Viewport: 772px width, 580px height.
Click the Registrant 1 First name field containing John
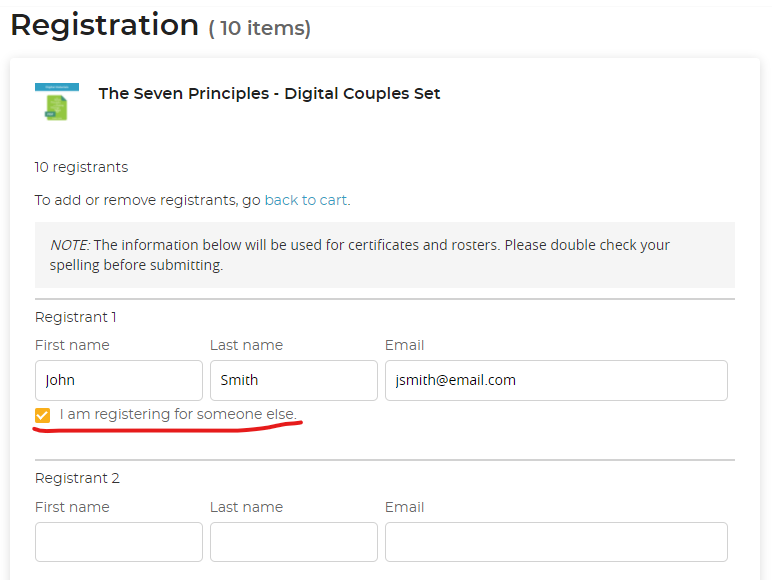[x=118, y=380]
